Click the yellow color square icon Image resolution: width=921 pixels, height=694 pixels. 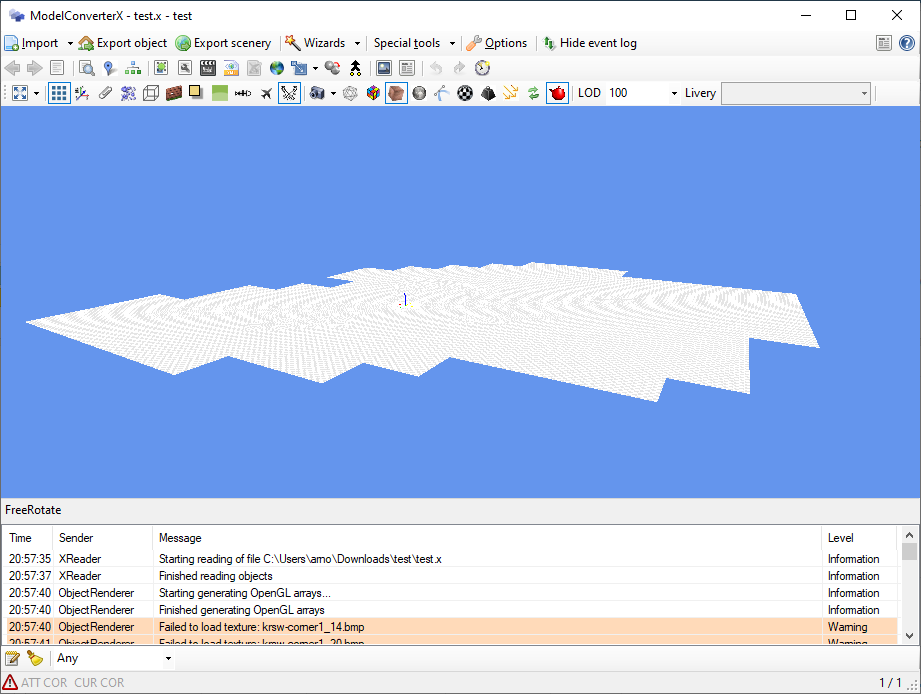click(196, 93)
